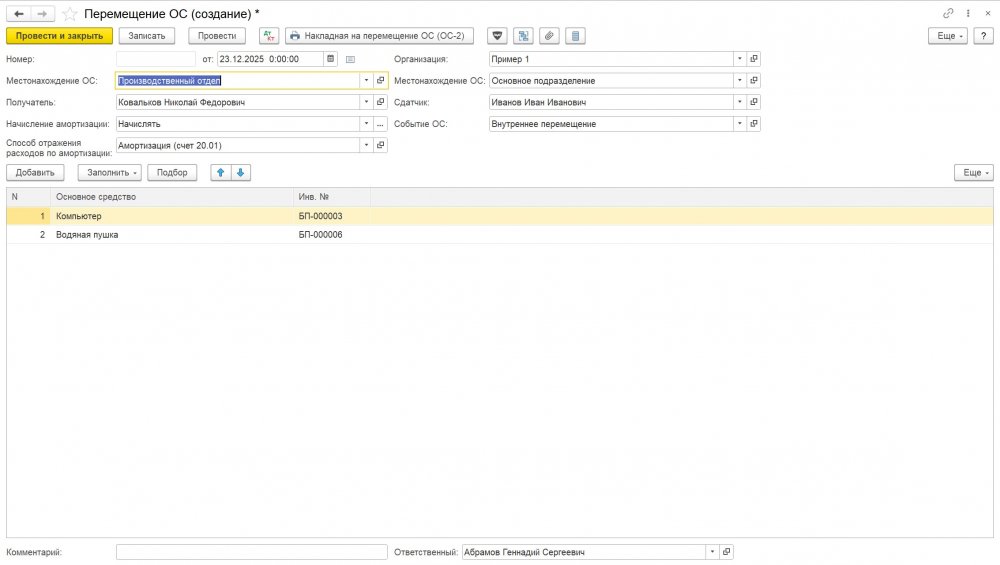
Task: Click the Дт/Кт postings icon
Action: tap(269, 35)
